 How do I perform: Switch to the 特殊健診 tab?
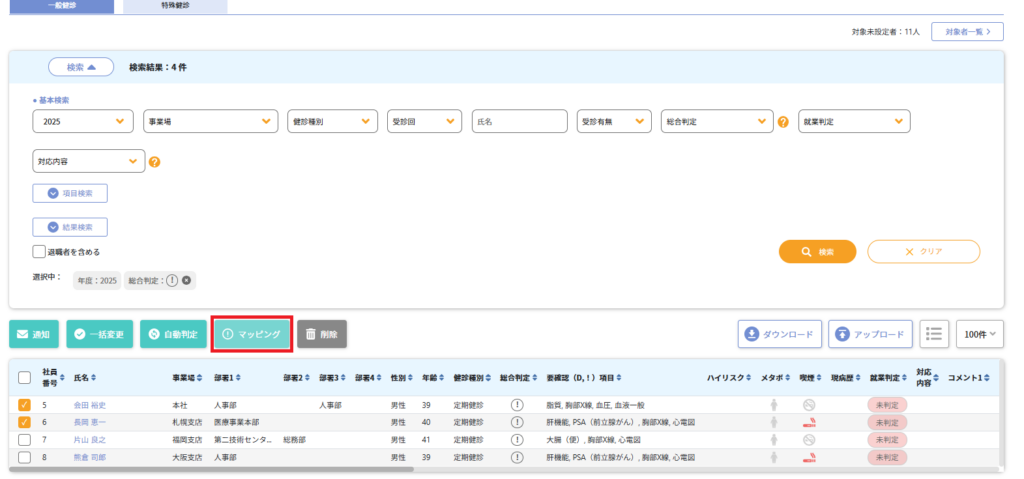point(178,6)
